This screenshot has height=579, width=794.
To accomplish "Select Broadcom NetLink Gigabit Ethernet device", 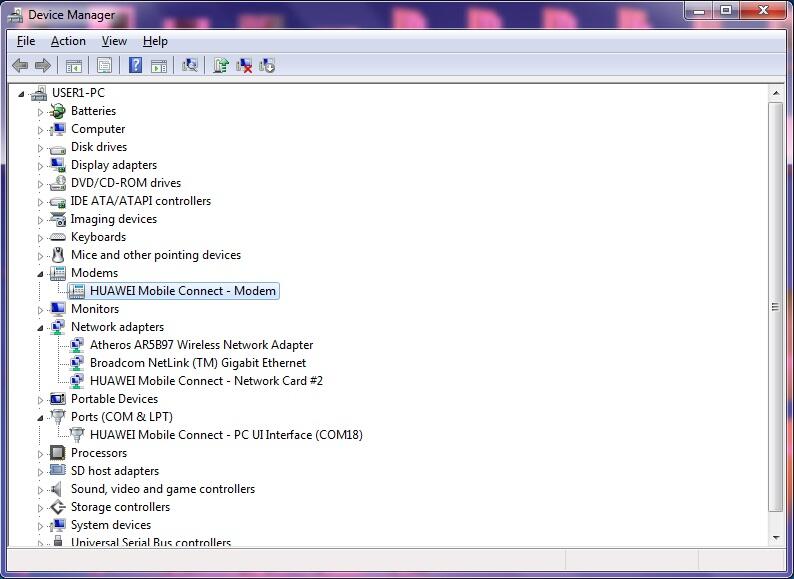I will [198, 363].
